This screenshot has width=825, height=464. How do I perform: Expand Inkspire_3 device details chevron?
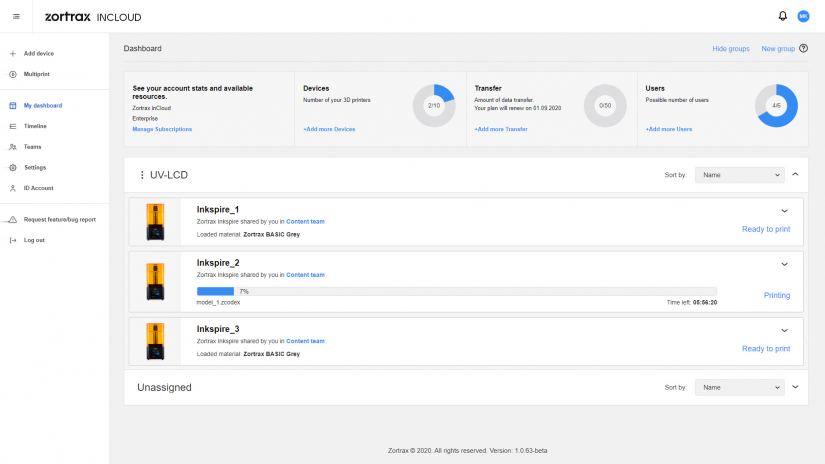[x=784, y=331]
